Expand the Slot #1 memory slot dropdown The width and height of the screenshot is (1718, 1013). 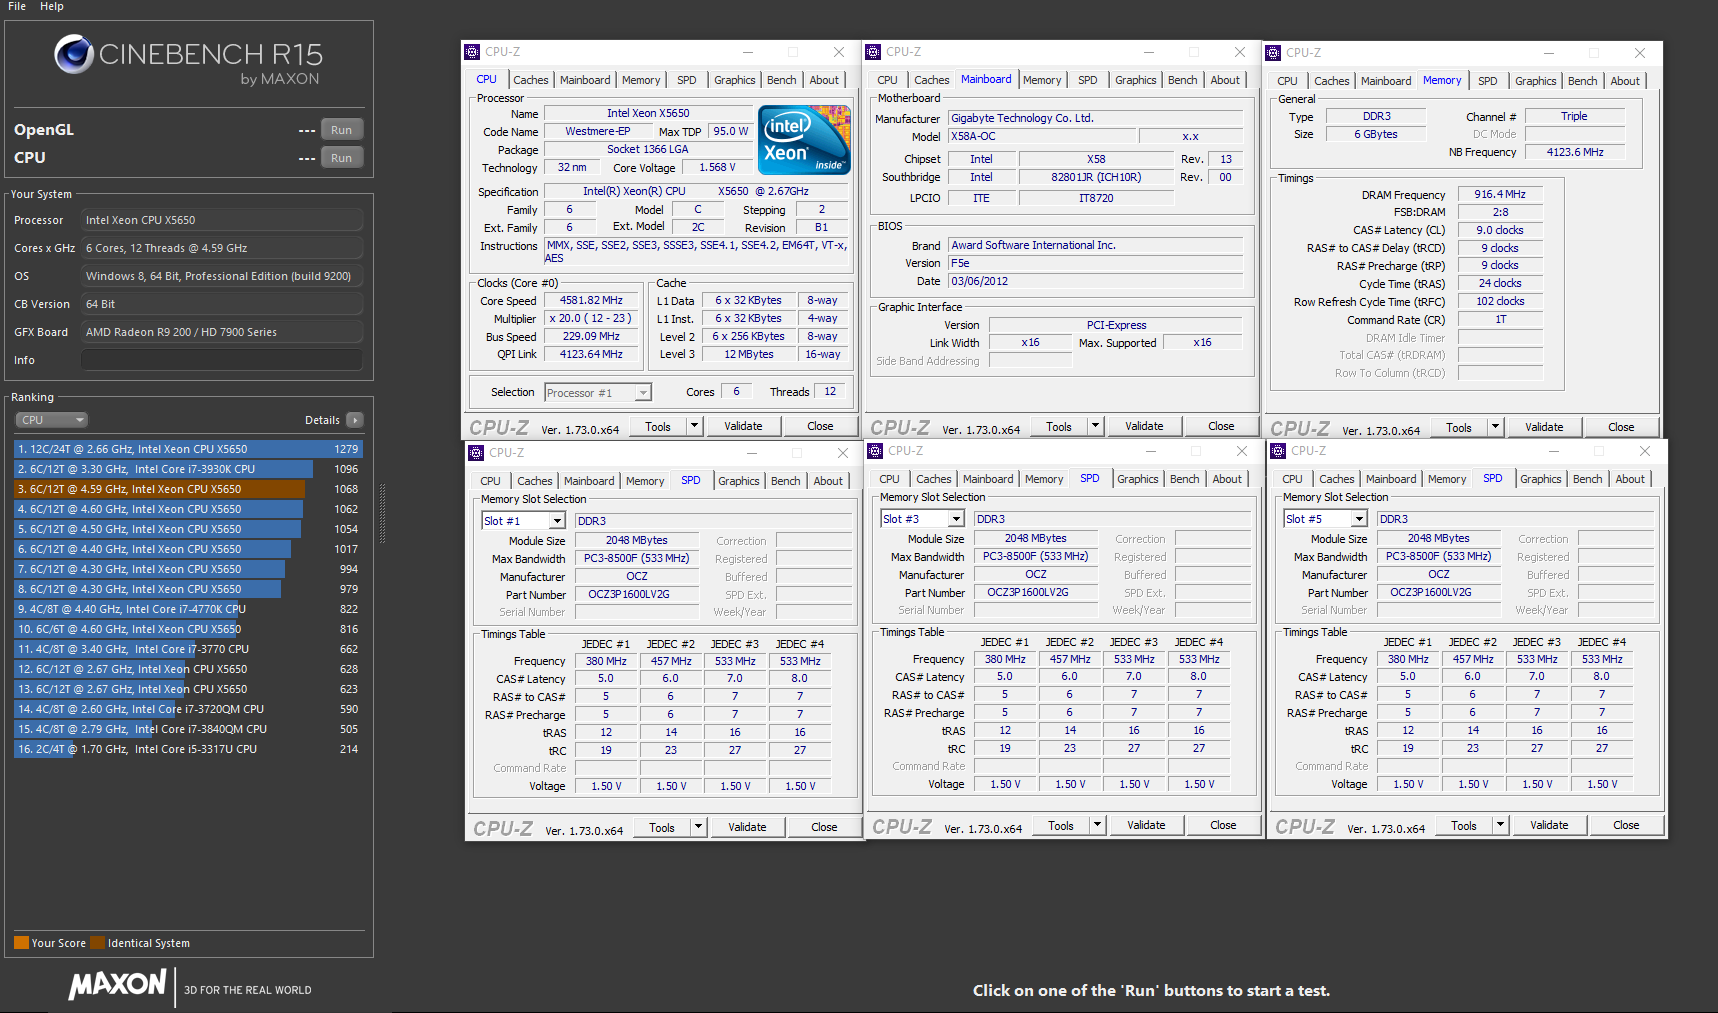click(x=557, y=521)
